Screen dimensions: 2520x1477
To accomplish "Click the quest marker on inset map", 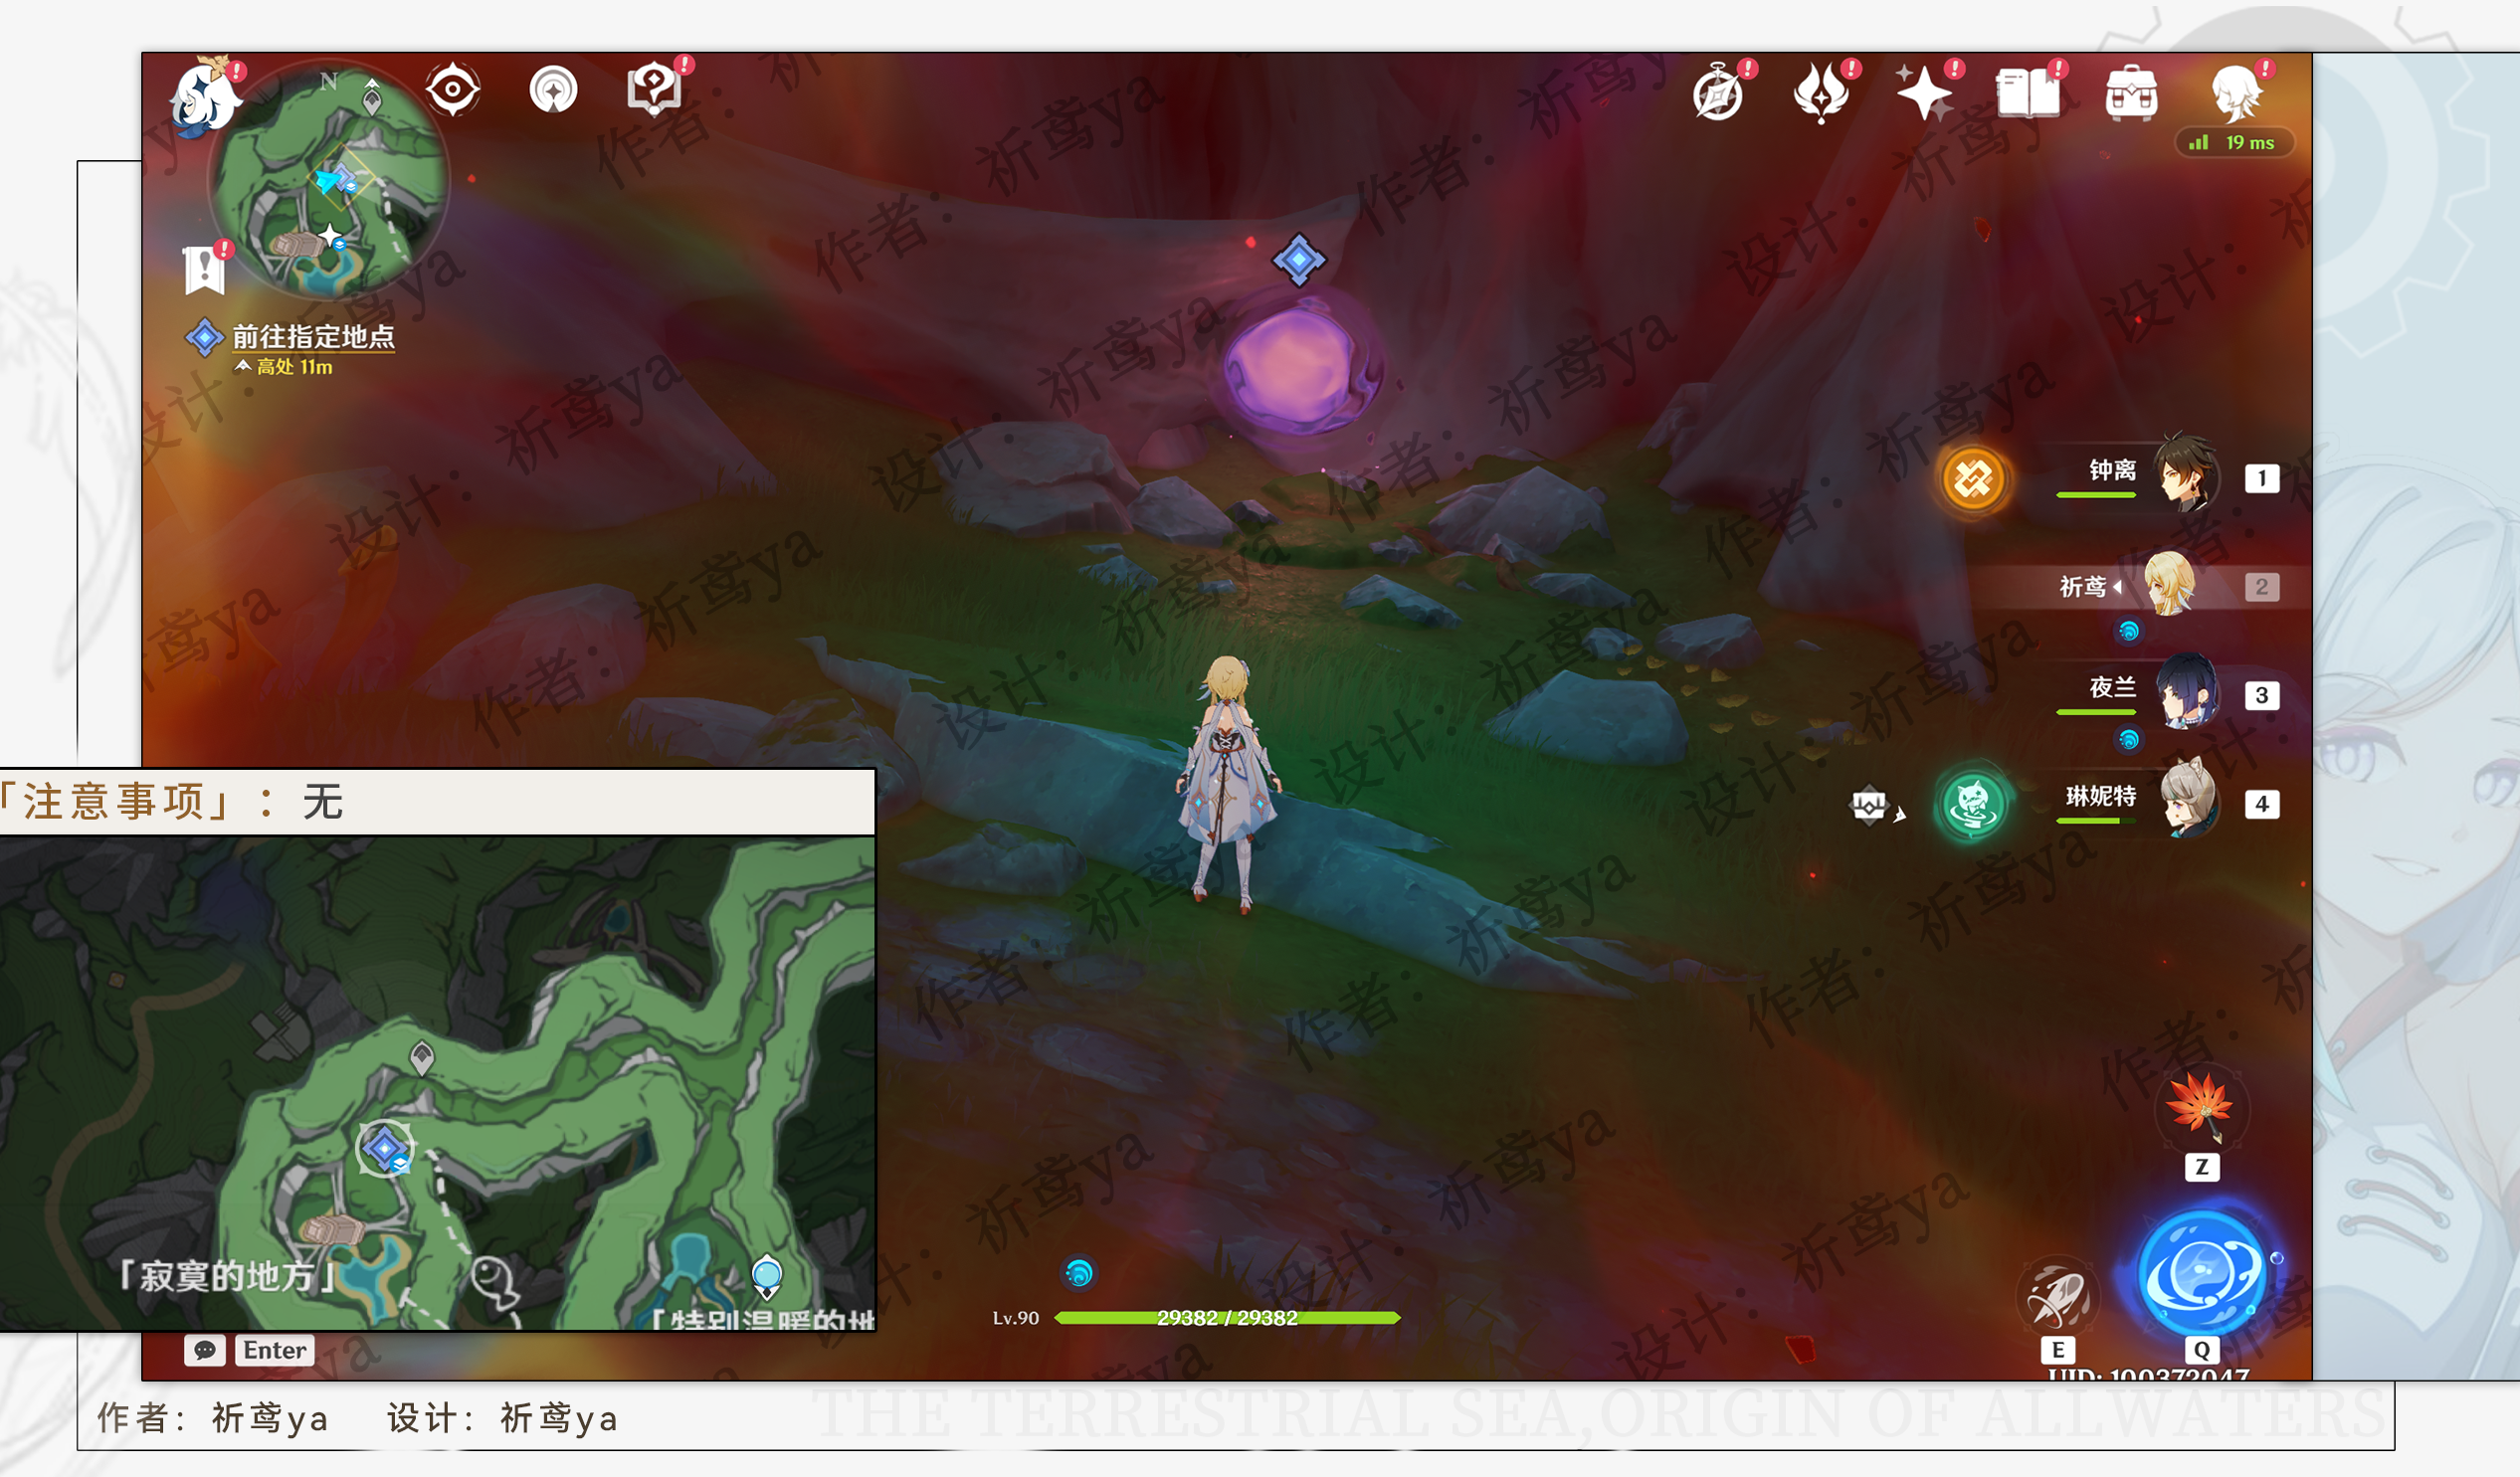I will (x=385, y=1148).
